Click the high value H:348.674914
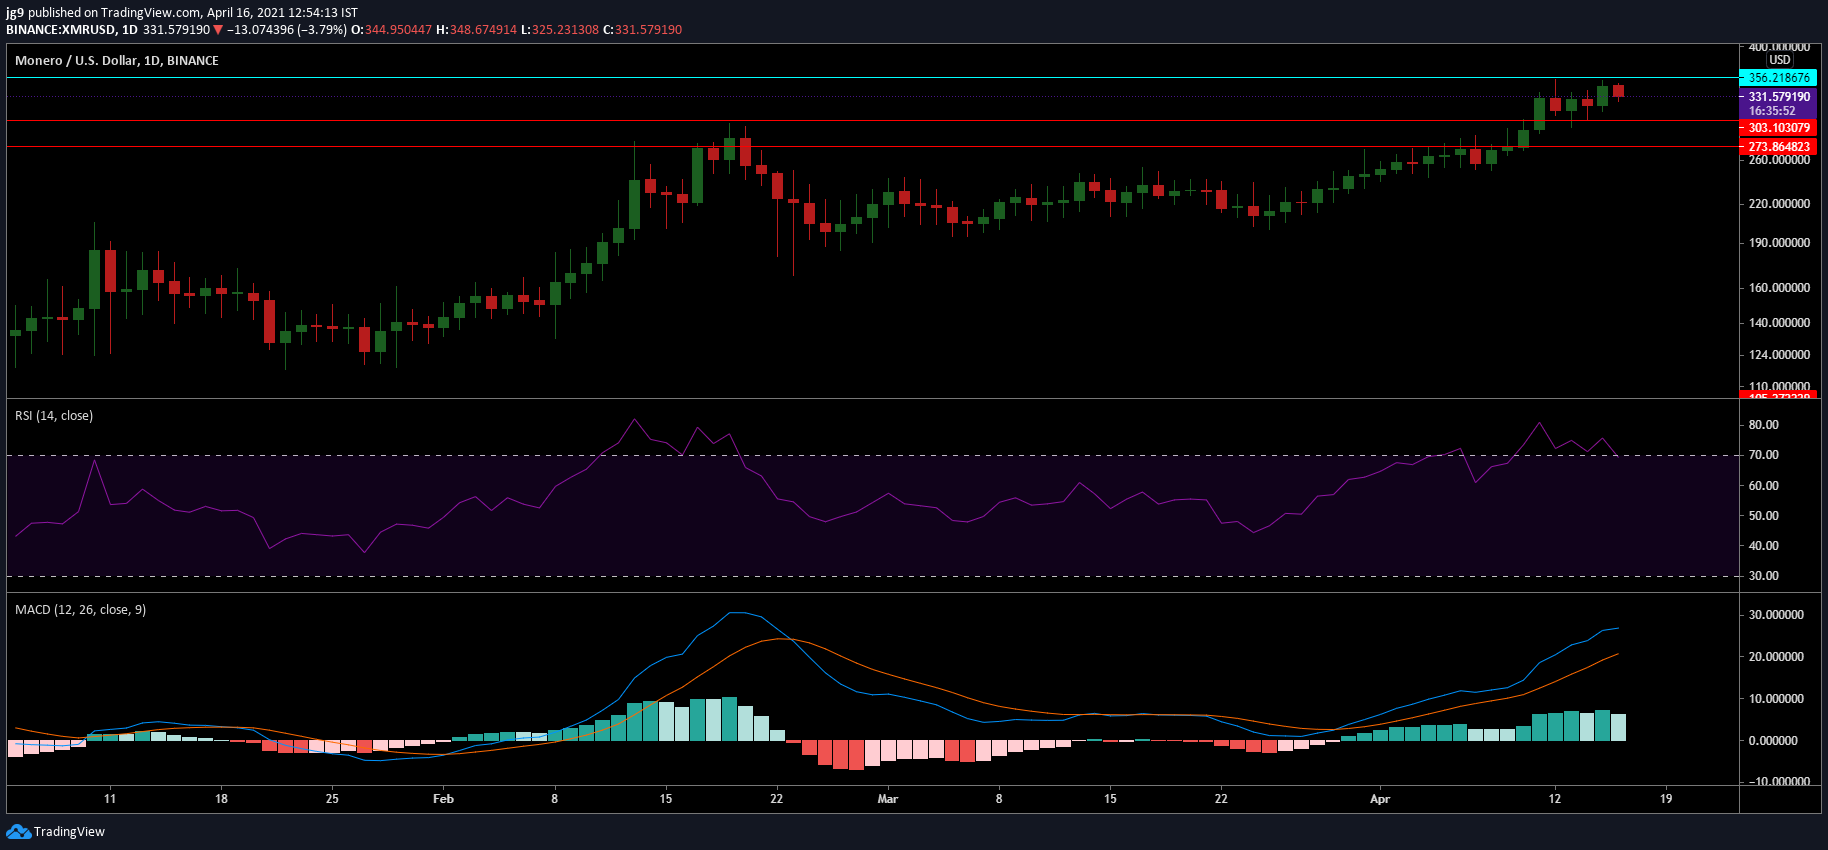This screenshot has width=1828, height=850. click(477, 30)
